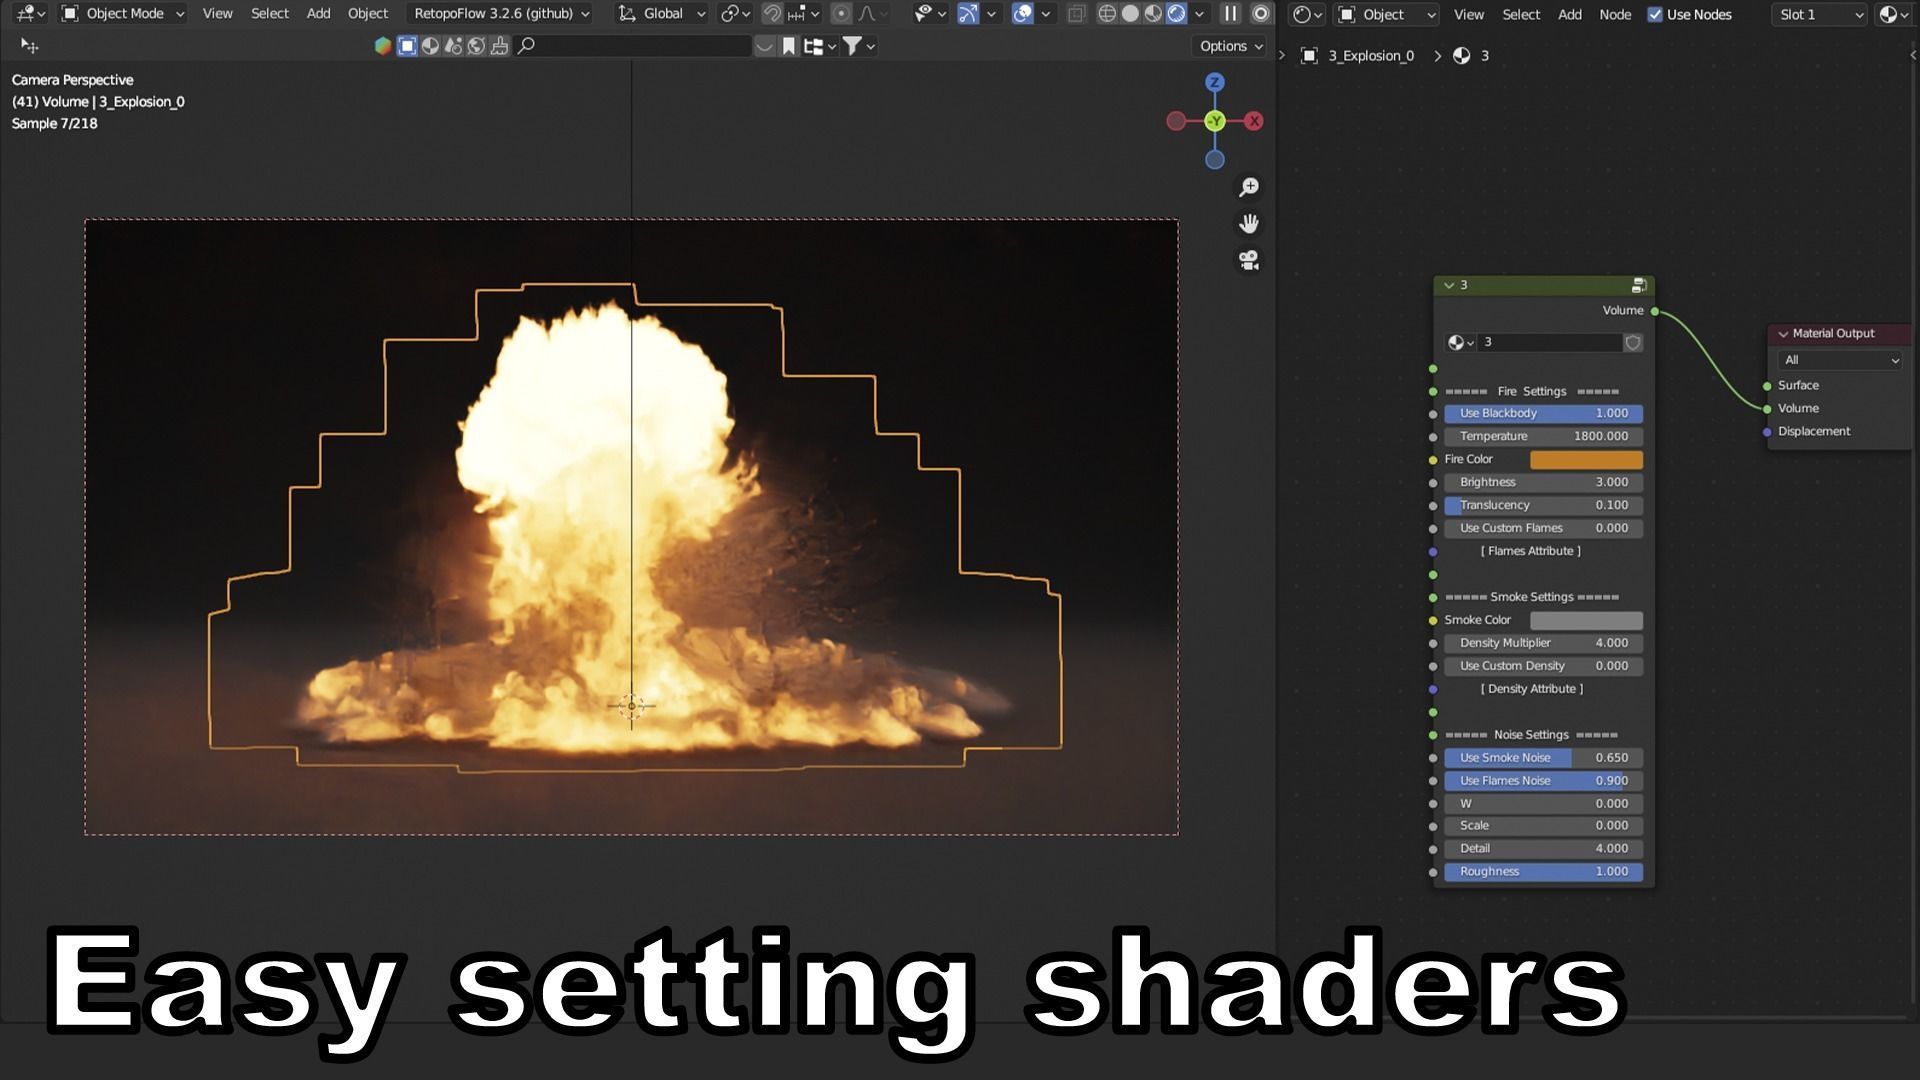Open the RetopoFlow 3.2.6 (github) menu
1920x1080 pixels.
click(x=501, y=14)
